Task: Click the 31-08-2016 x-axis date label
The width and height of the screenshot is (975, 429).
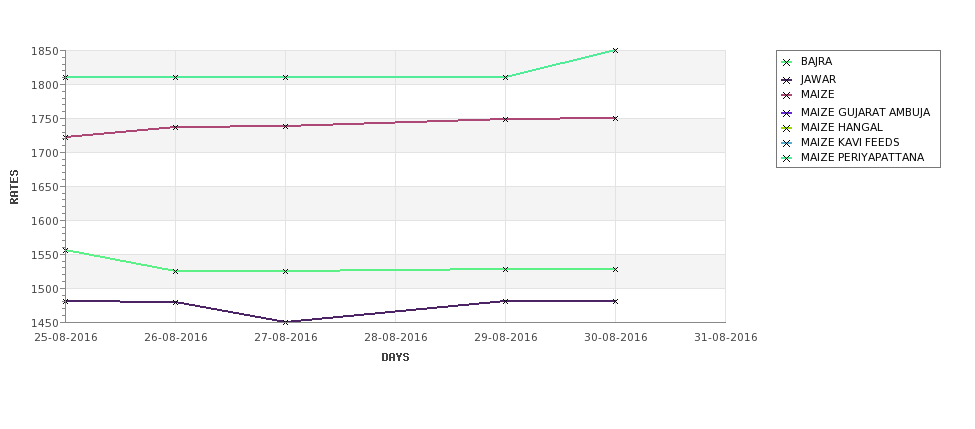Action: (726, 338)
